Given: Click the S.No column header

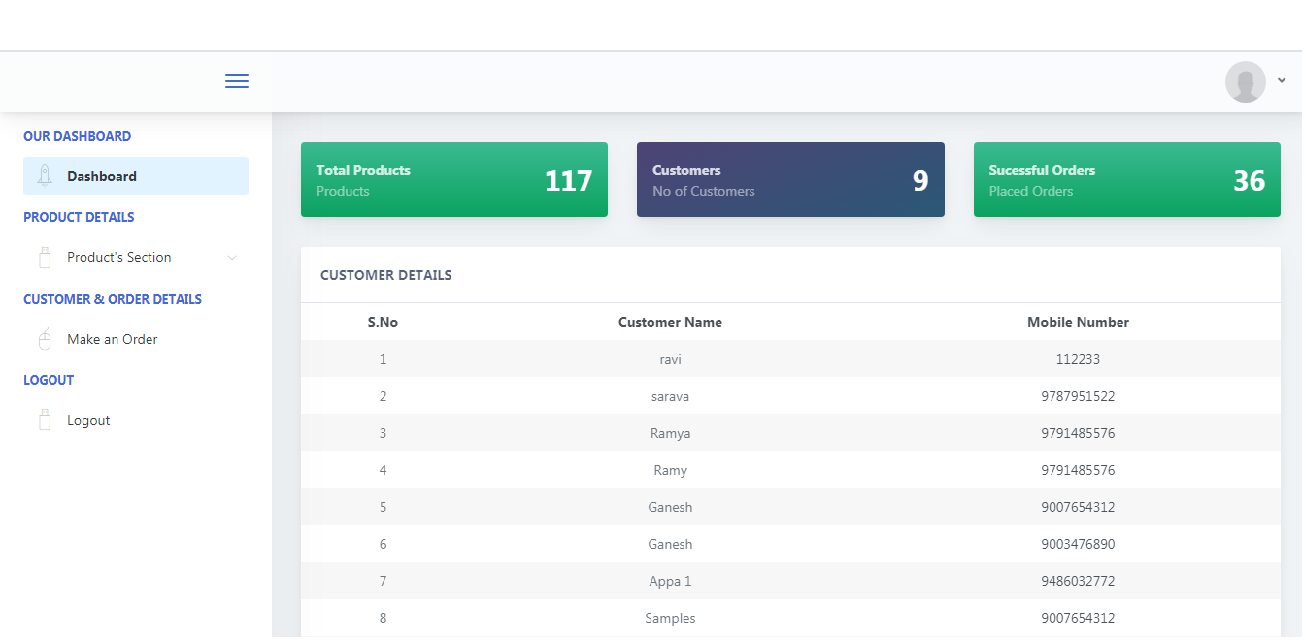Looking at the screenshot, I should (383, 323).
